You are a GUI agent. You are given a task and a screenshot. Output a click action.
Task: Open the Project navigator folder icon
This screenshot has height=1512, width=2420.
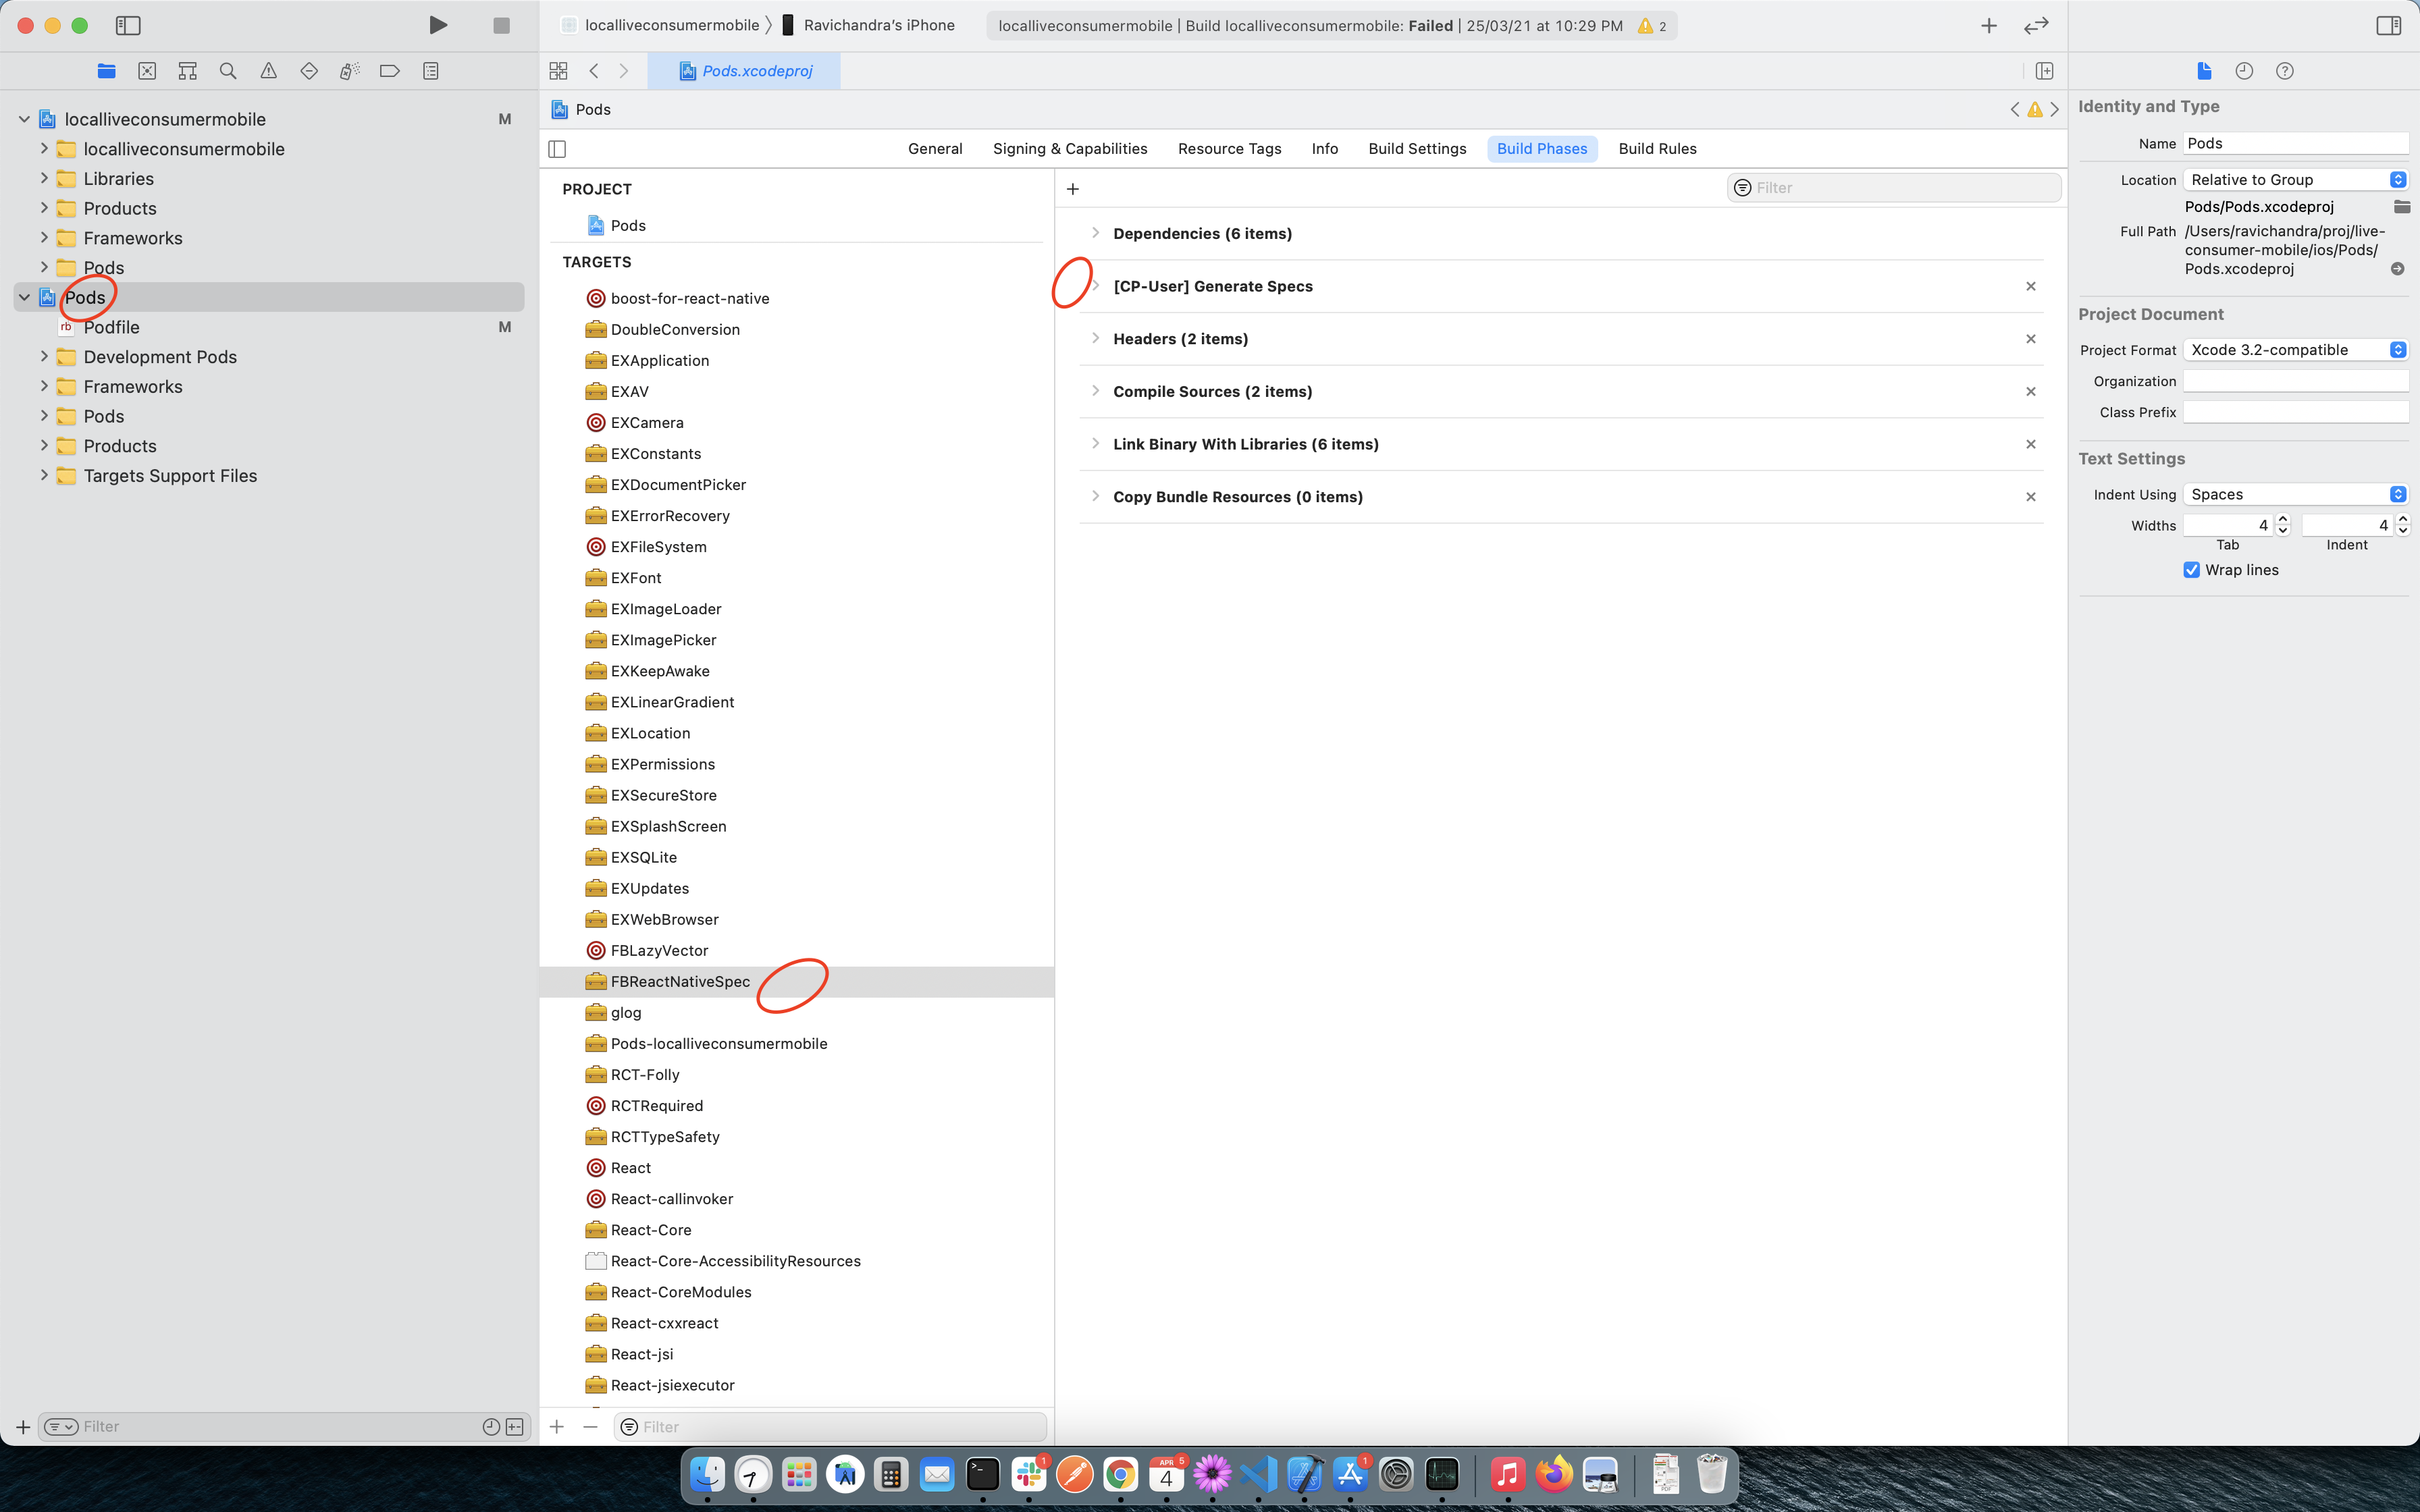106,70
